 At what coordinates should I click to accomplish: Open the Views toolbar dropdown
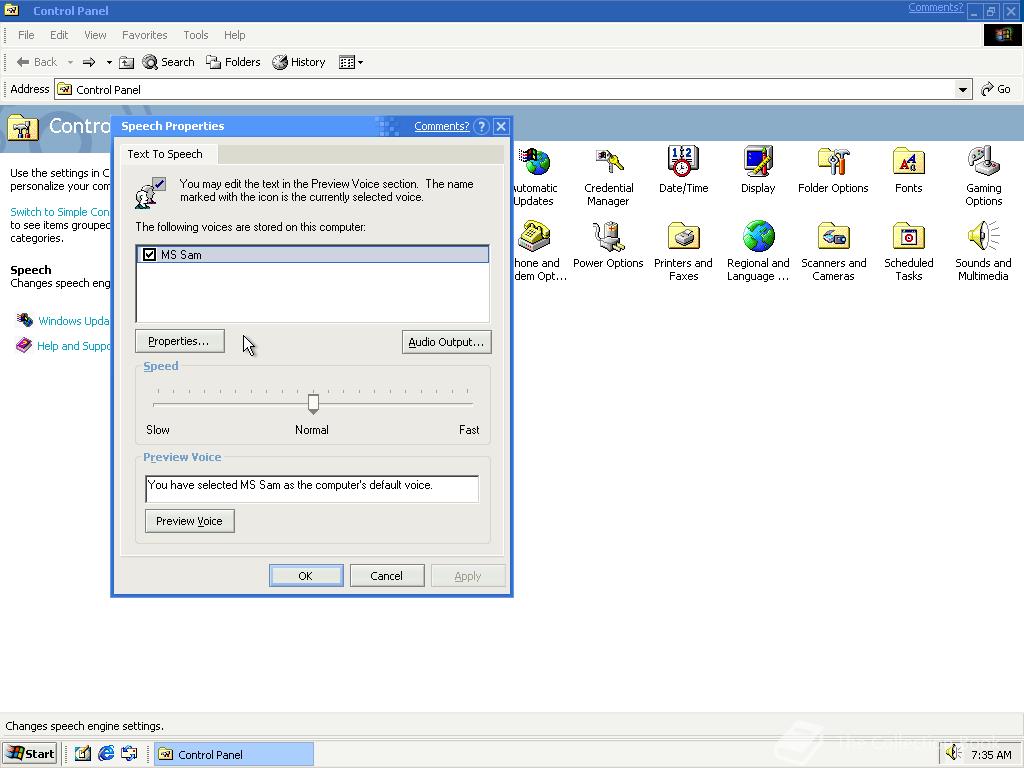pyautogui.click(x=351, y=62)
